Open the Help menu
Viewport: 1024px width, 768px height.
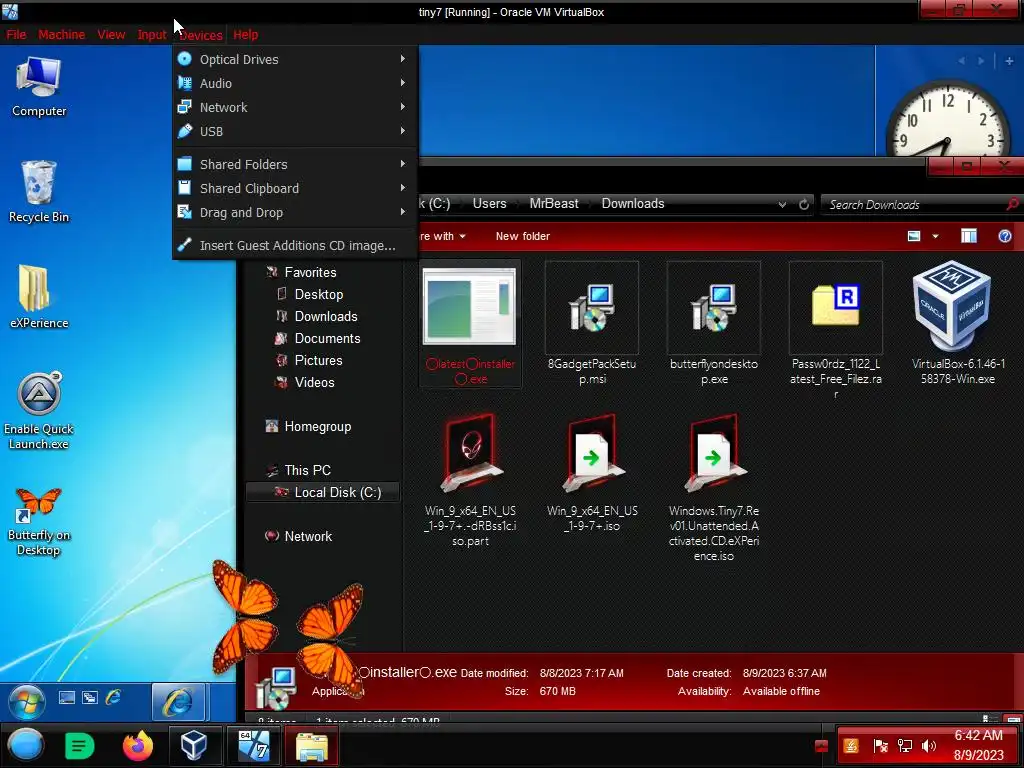point(246,35)
